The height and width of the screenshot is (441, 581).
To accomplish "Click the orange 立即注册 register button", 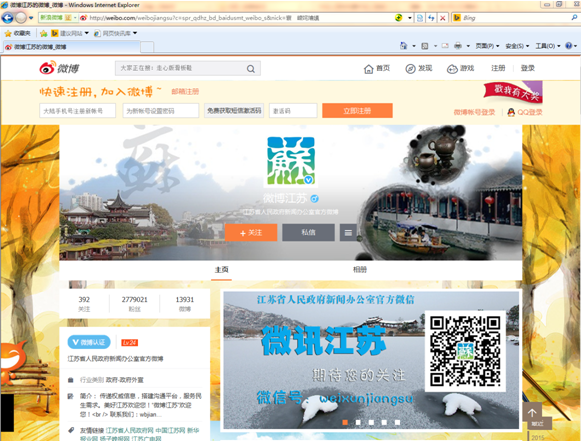I will click(x=357, y=111).
